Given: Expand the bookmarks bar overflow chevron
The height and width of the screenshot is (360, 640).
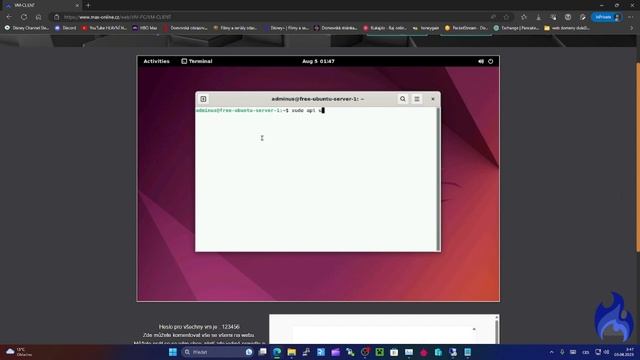Looking at the screenshot, I should tap(631, 28).
